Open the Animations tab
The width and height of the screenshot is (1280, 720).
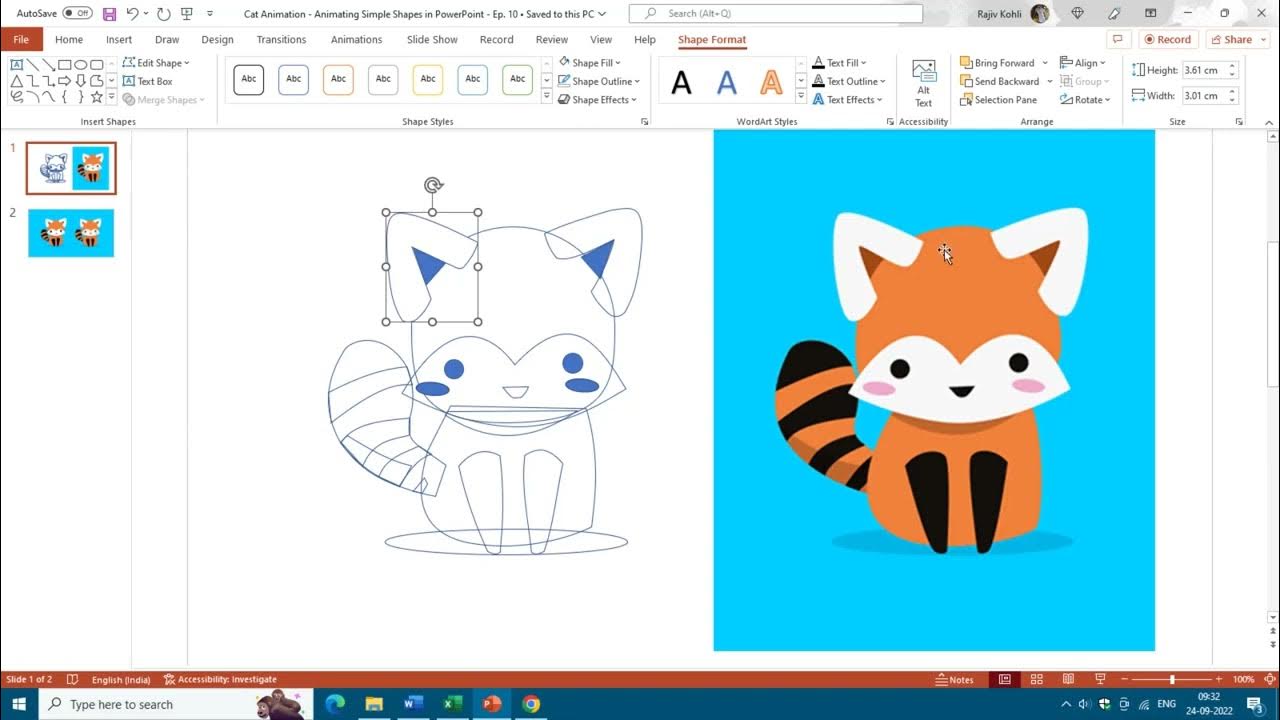point(356,40)
